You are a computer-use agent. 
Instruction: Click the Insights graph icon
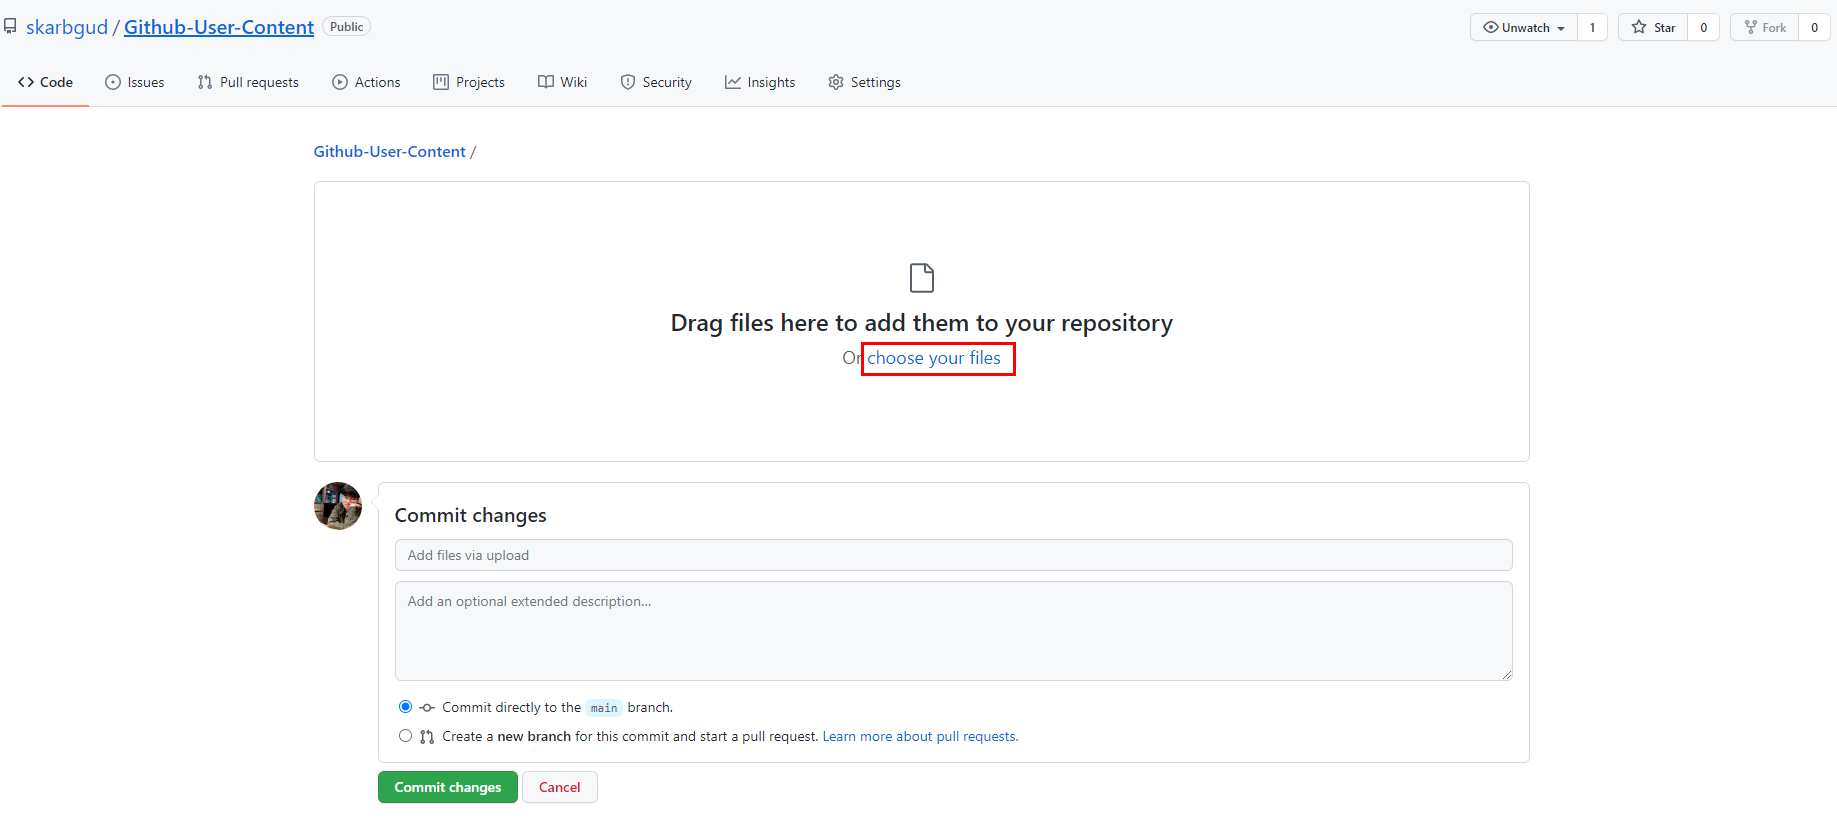[x=733, y=82]
